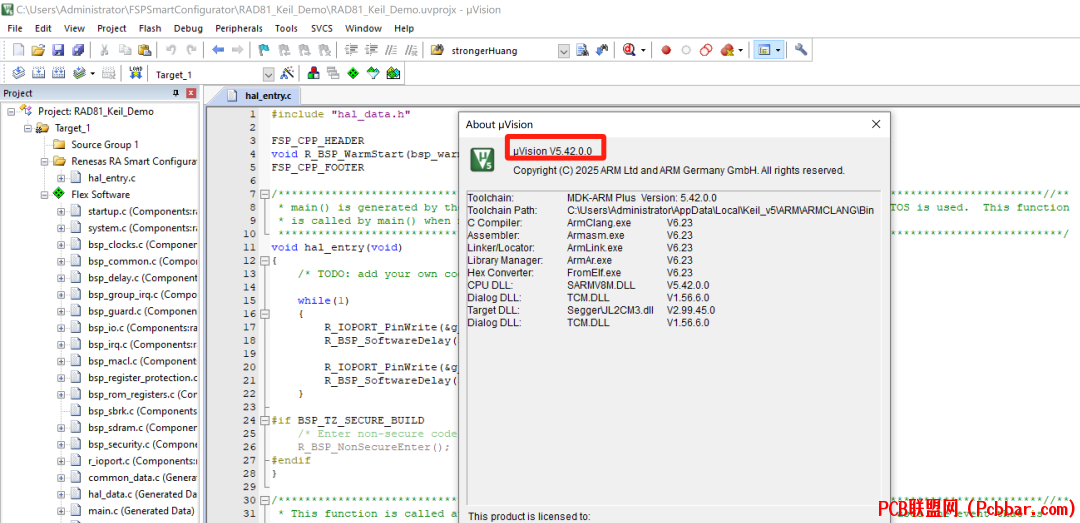
Task: Download to flash with the LOAD icon
Action: 136,73
